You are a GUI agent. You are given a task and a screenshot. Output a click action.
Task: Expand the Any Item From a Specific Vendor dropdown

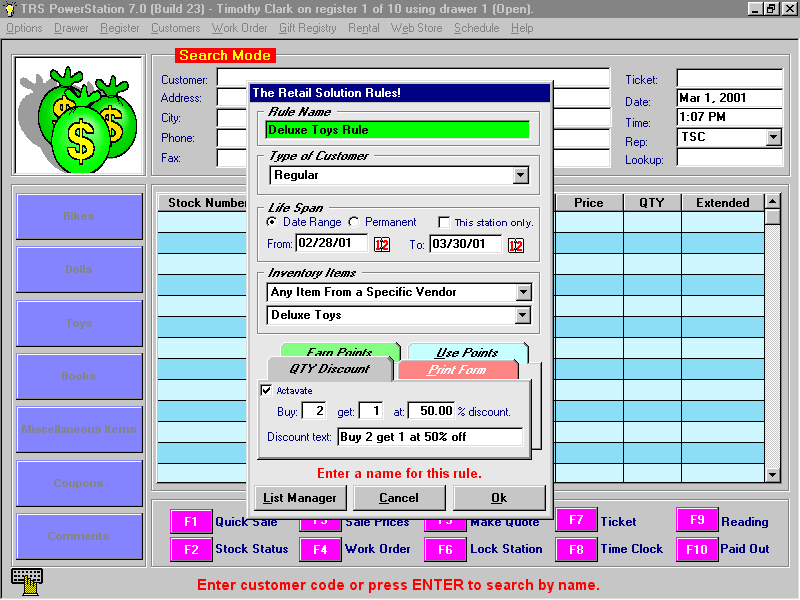[523, 292]
